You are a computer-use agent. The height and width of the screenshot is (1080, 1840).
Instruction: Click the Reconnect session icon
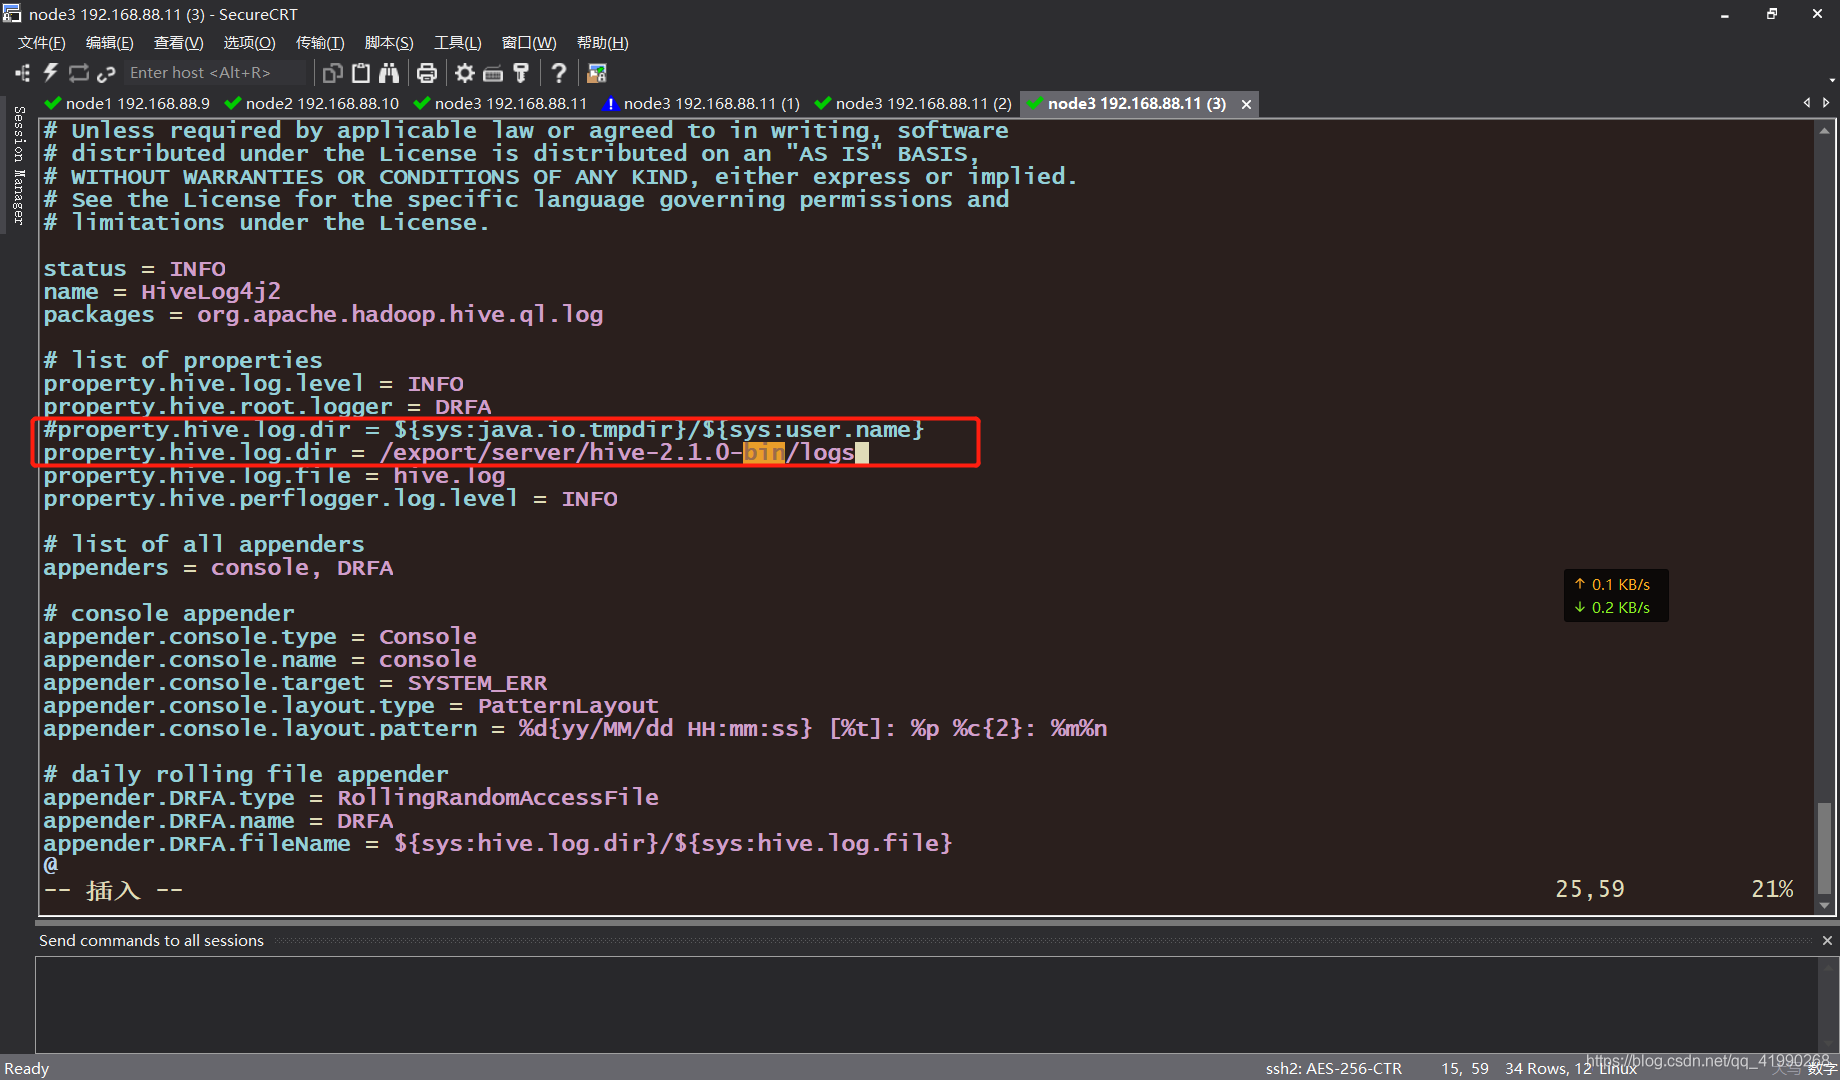78,72
